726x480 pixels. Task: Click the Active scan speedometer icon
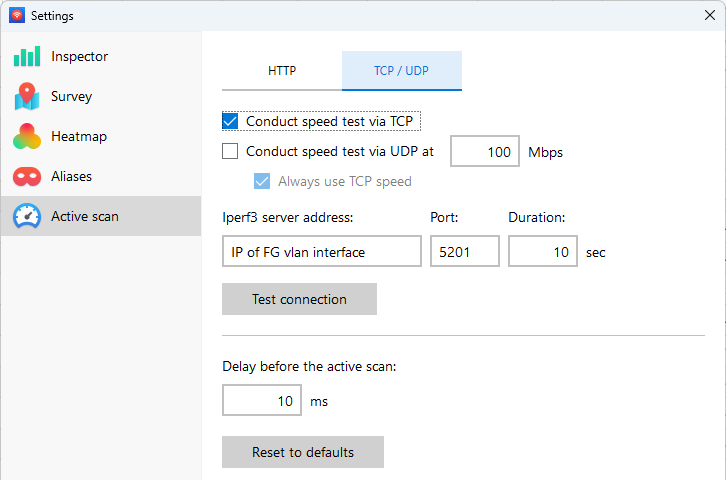pyautogui.click(x=27, y=216)
